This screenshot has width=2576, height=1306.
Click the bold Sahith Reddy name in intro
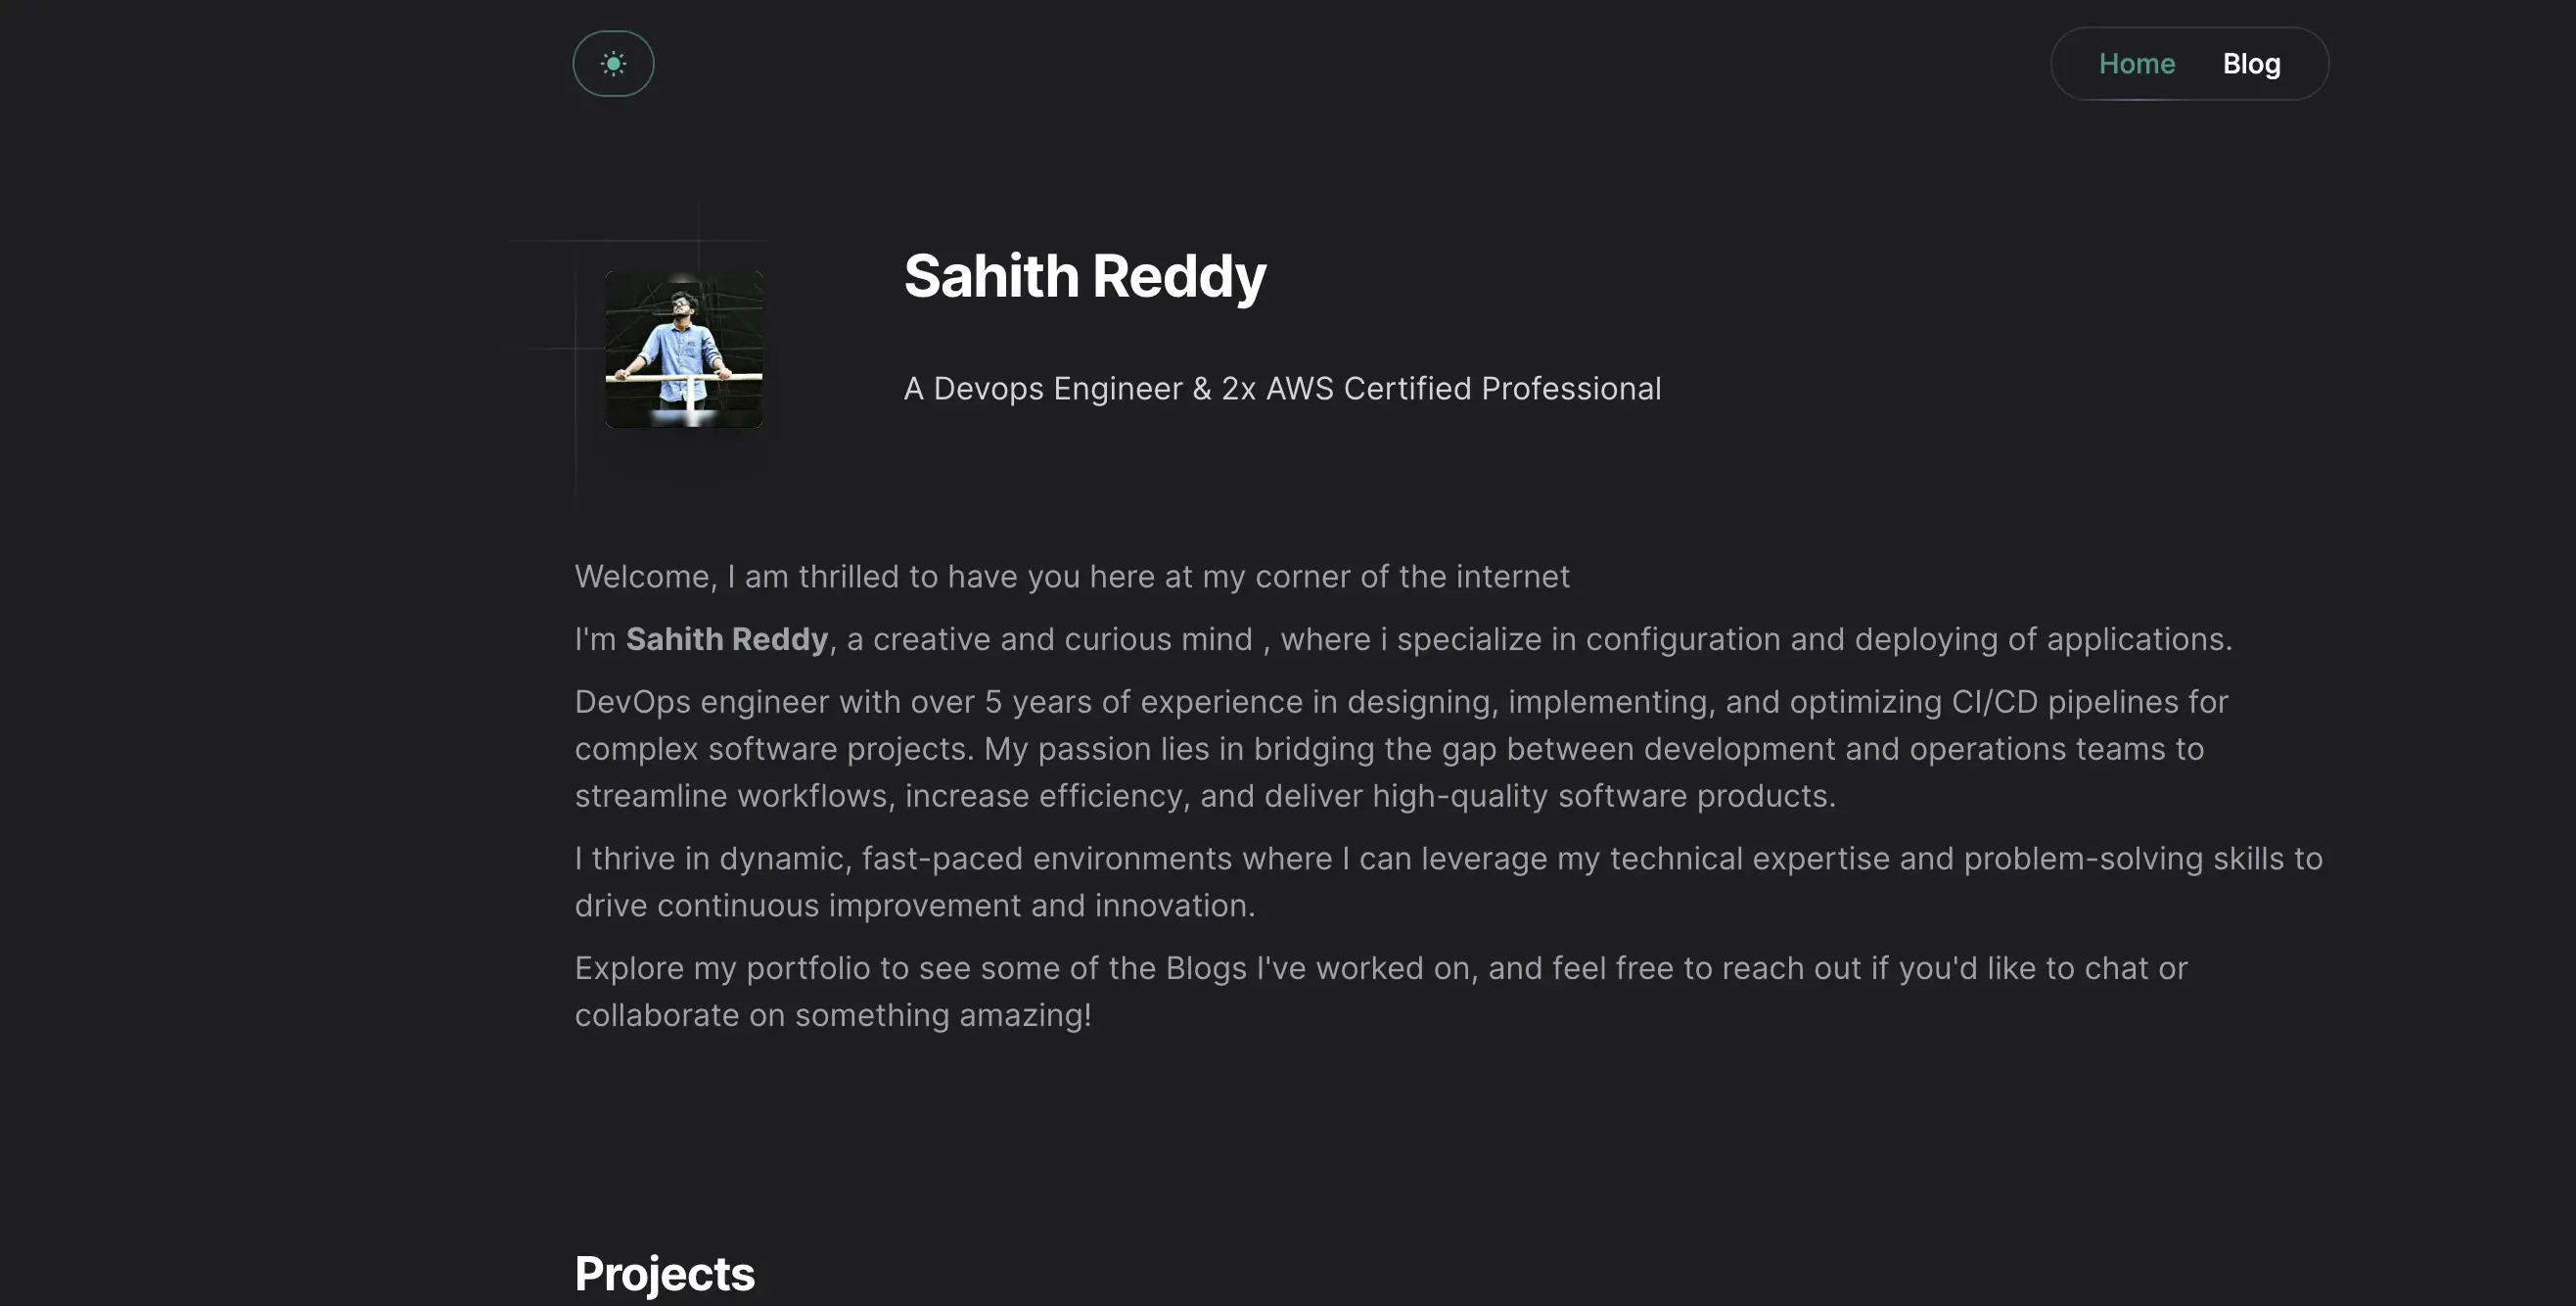coord(727,639)
